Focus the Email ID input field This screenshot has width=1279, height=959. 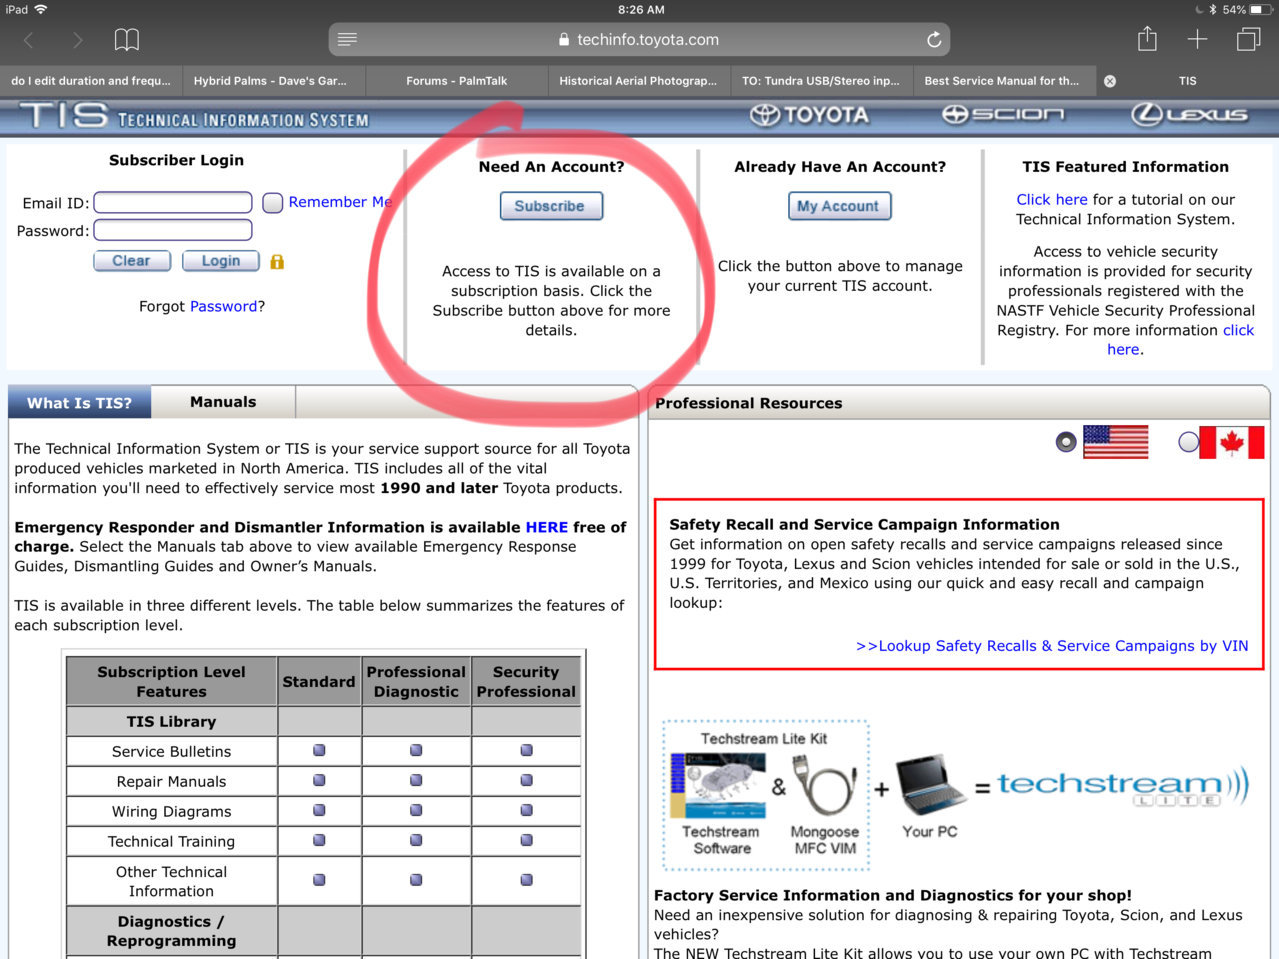pos(173,203)
